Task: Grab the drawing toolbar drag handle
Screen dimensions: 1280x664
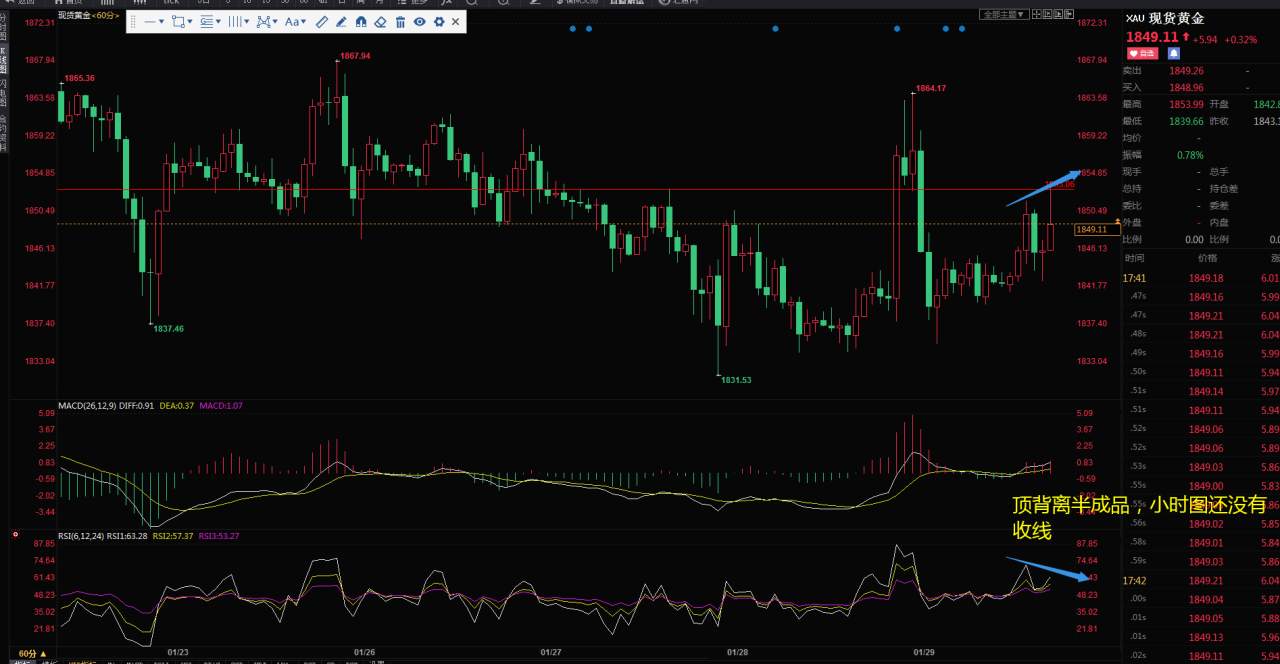Action: [133, 22]
